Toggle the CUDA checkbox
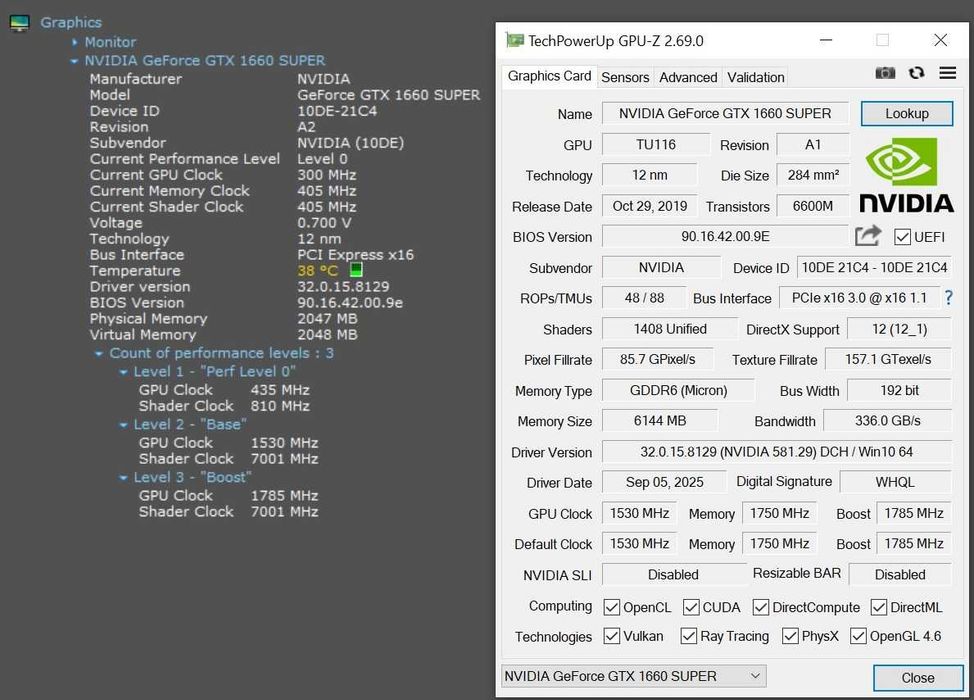 [691, 607]
